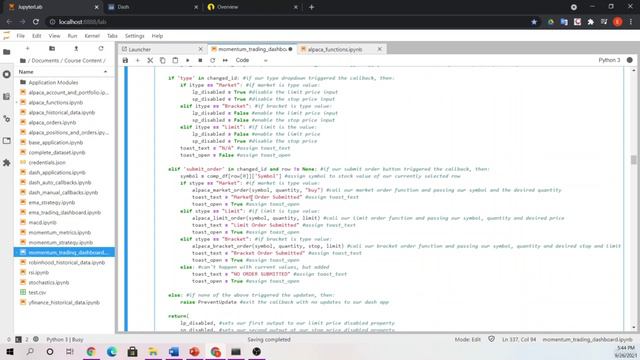Image resolution: width=640 pixels, height=360 pixels.
Task: Open the Run menu
Action: tap(72, 36)
